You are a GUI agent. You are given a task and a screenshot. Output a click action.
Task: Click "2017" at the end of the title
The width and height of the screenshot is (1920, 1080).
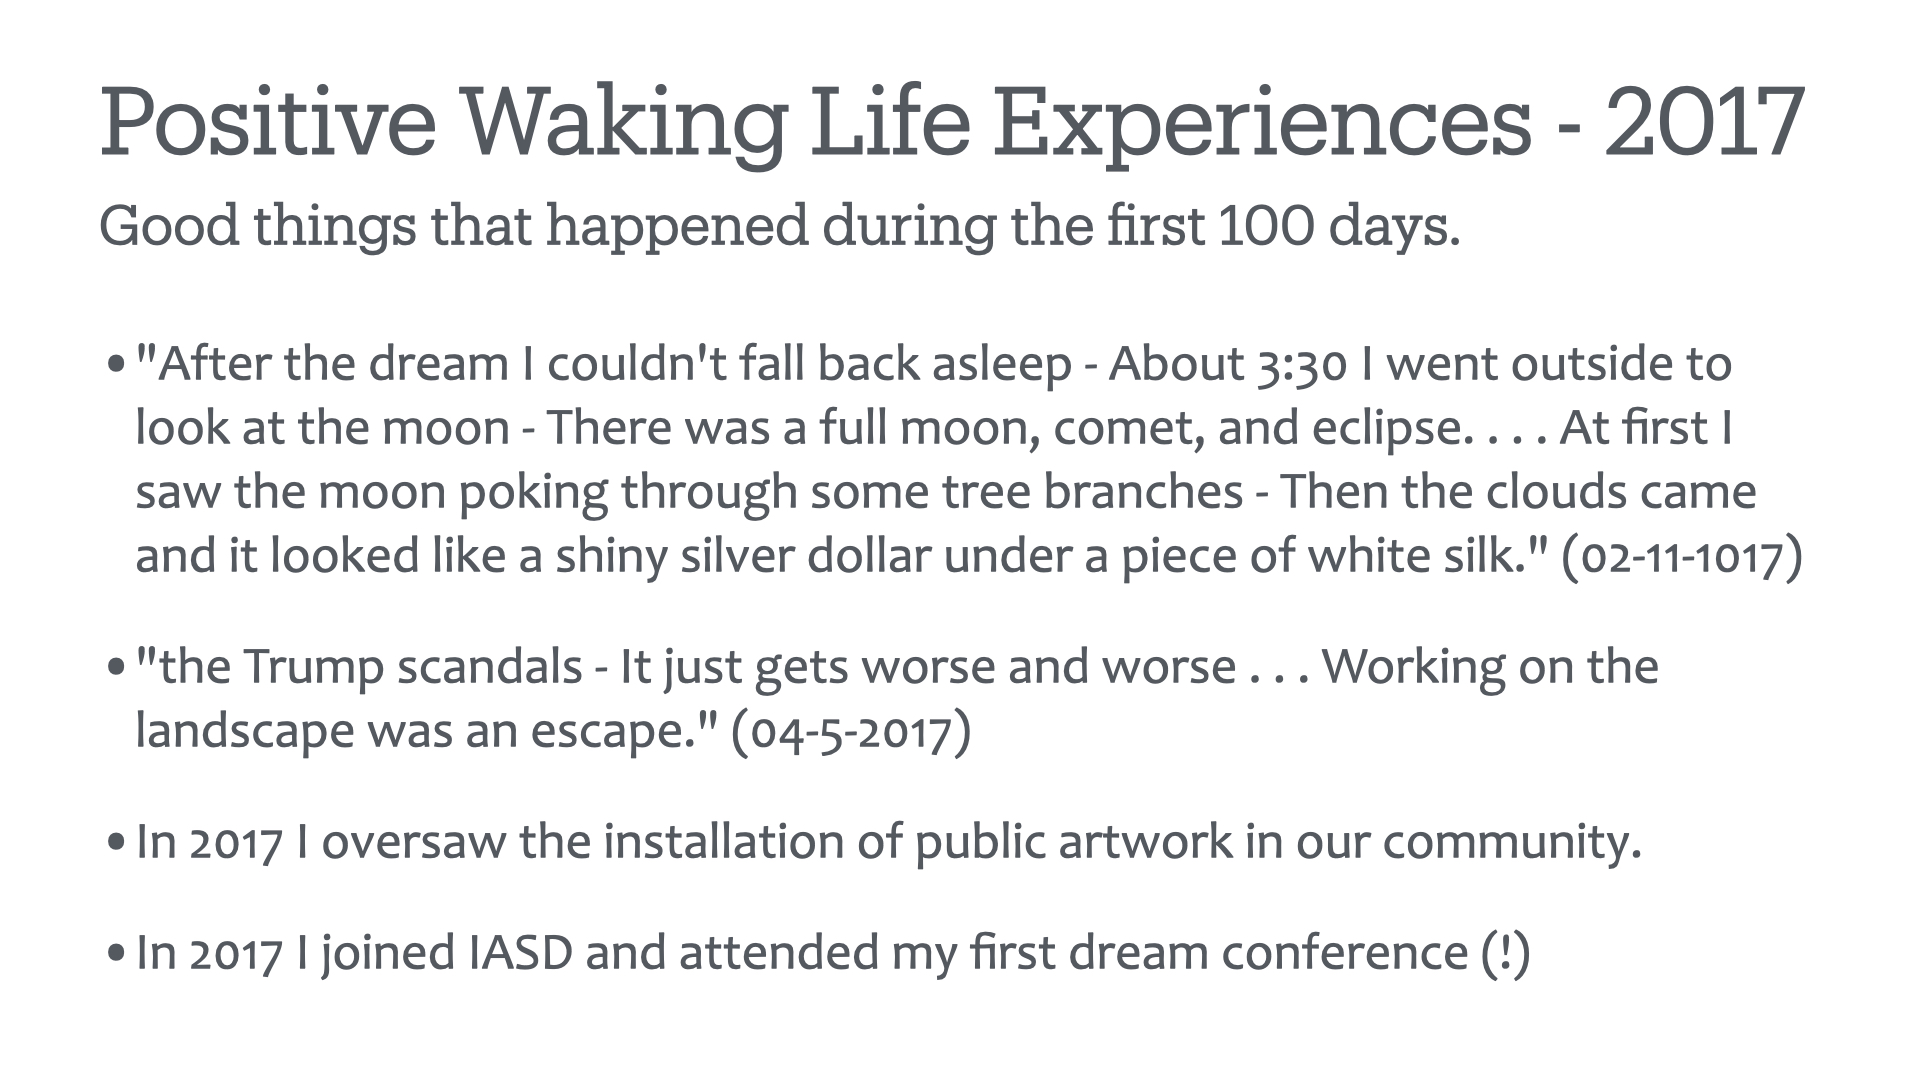(1705, 122)
